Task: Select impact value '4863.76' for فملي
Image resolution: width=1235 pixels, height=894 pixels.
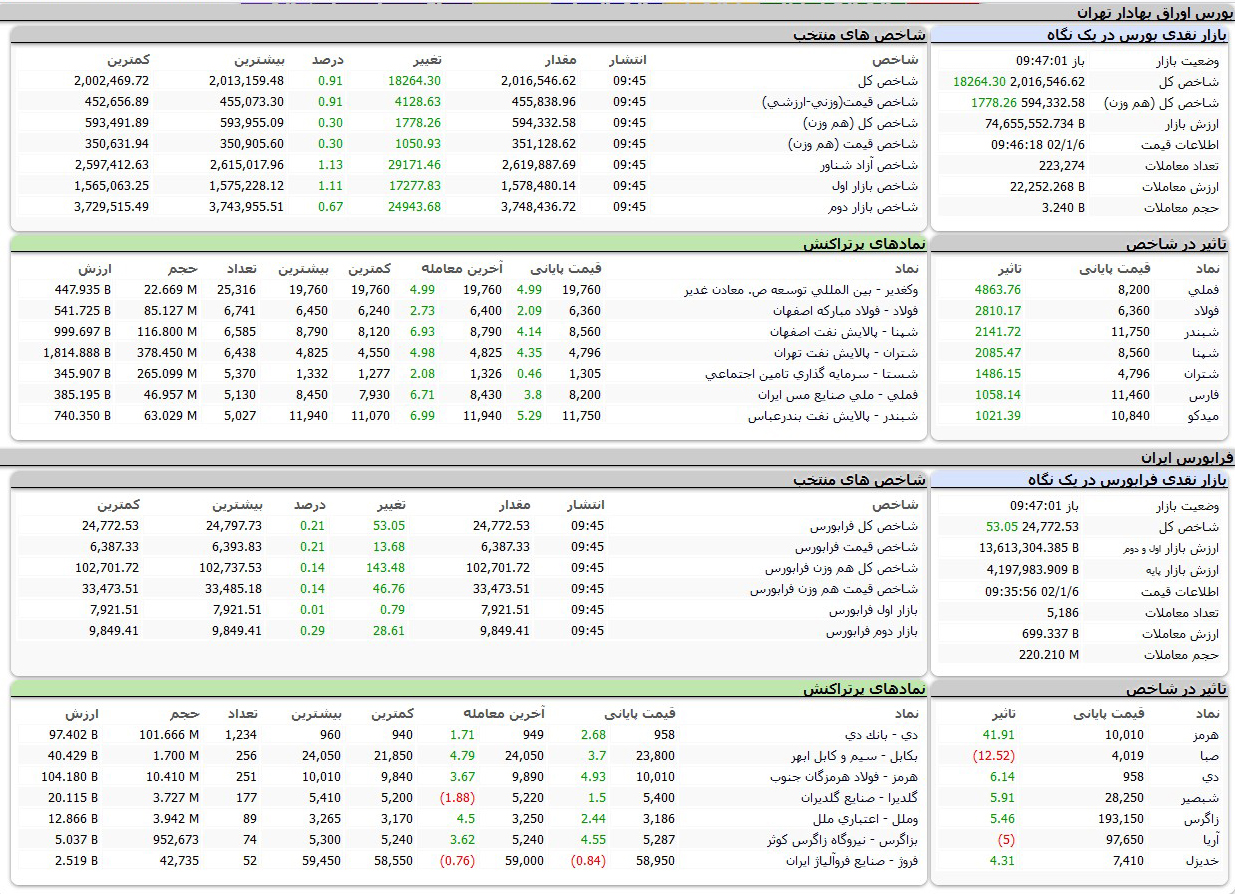Action: 996,290
